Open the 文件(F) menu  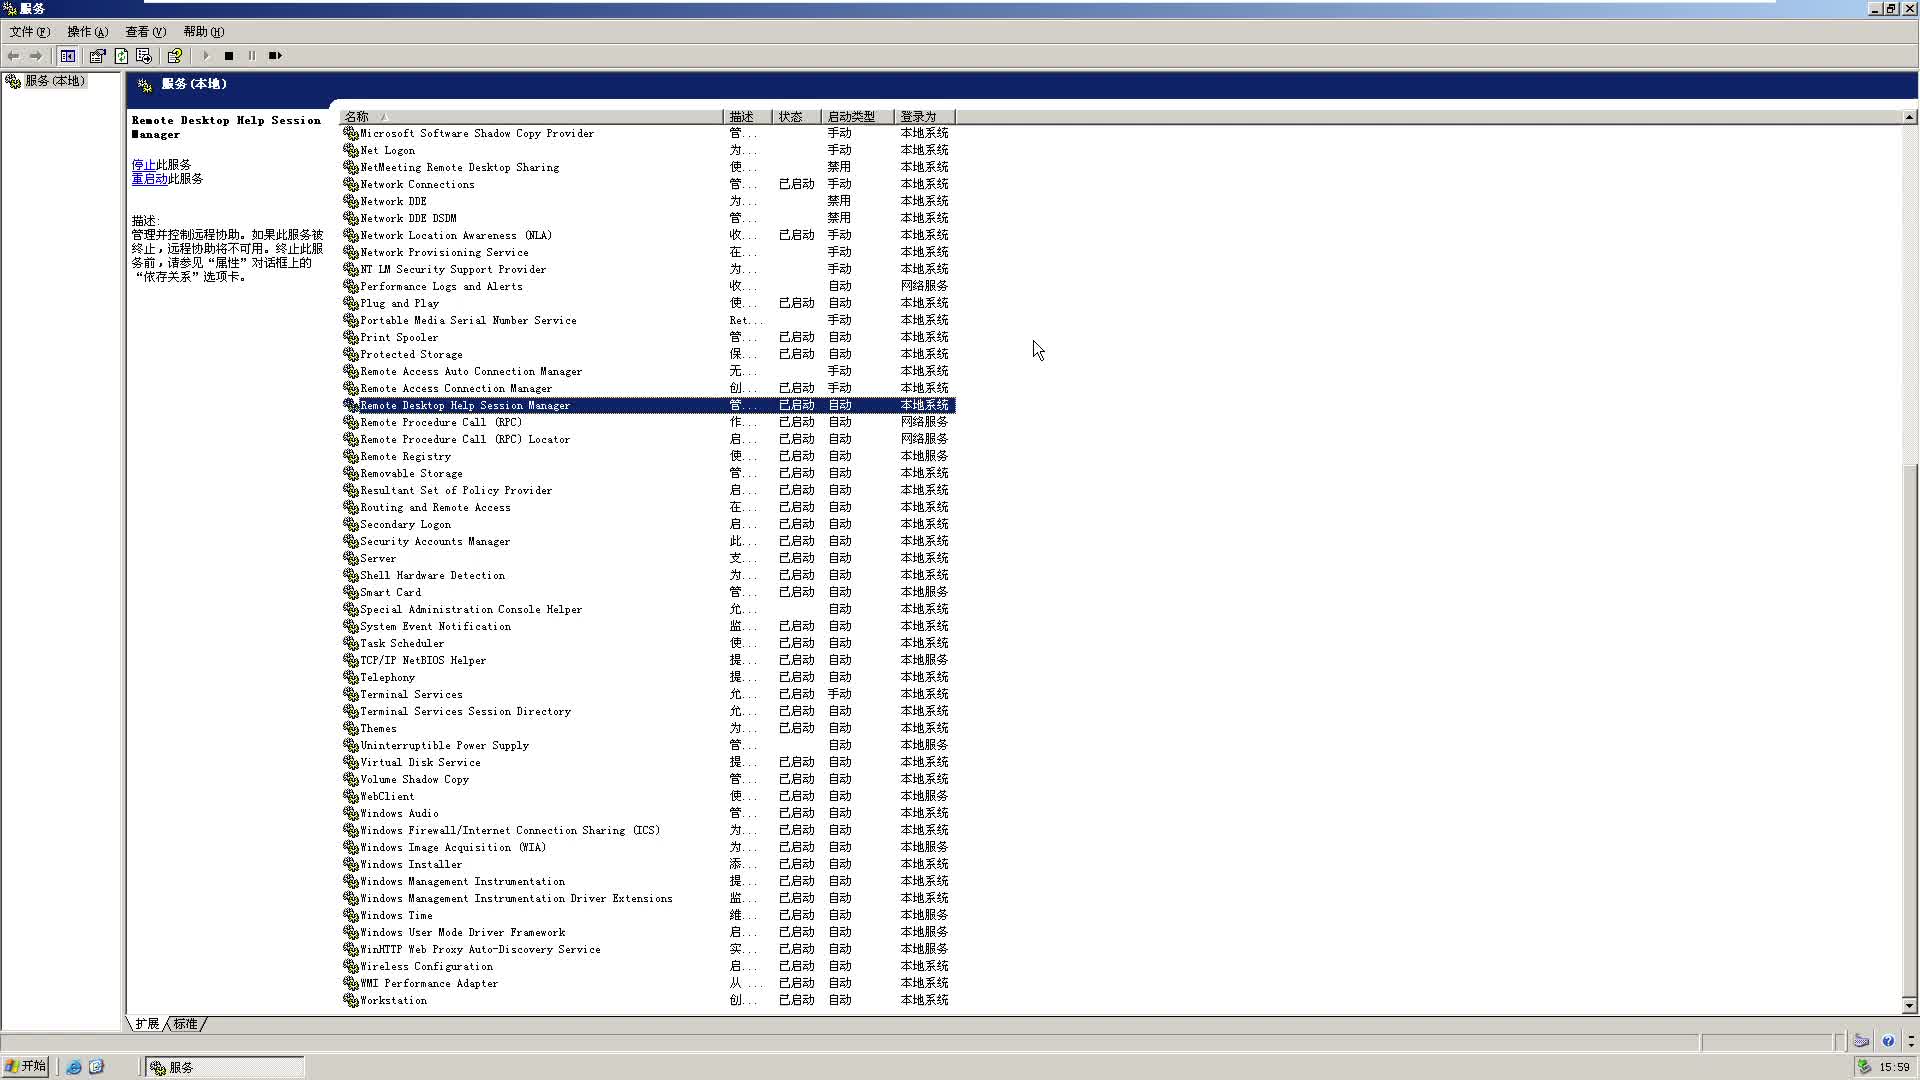(x=29, y=32)
